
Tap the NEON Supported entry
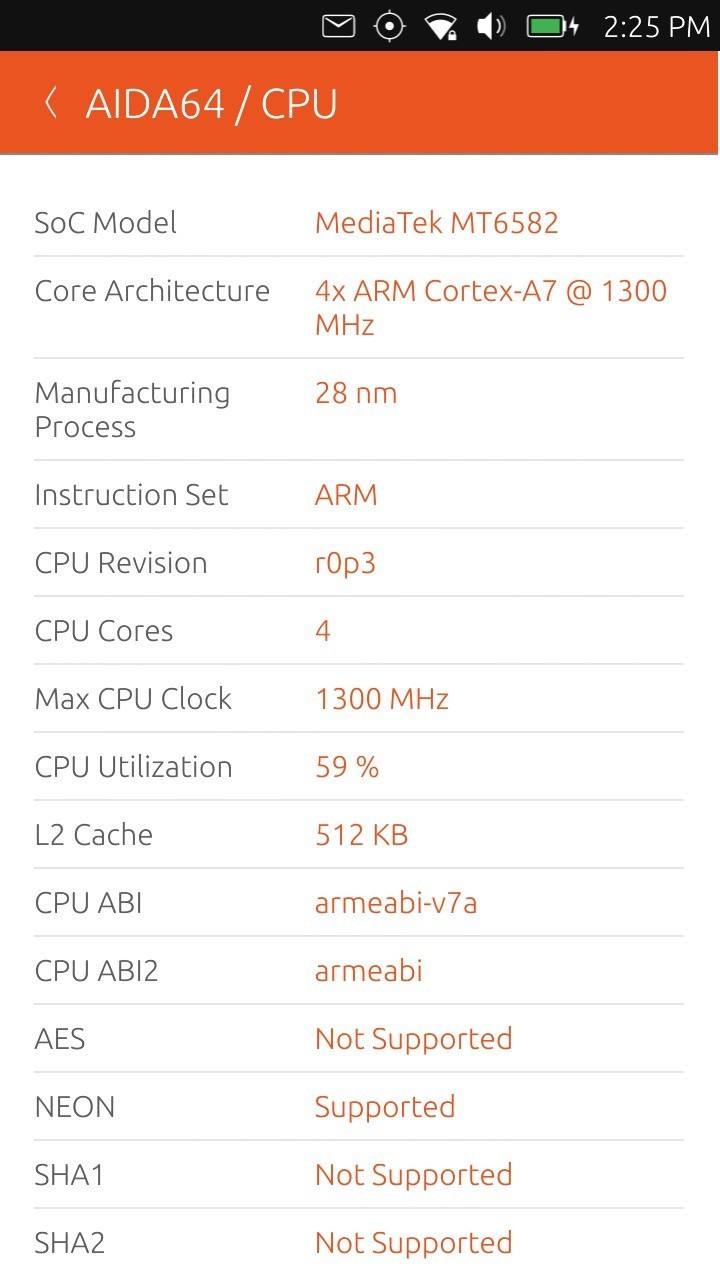click(x=385, y=1107)
